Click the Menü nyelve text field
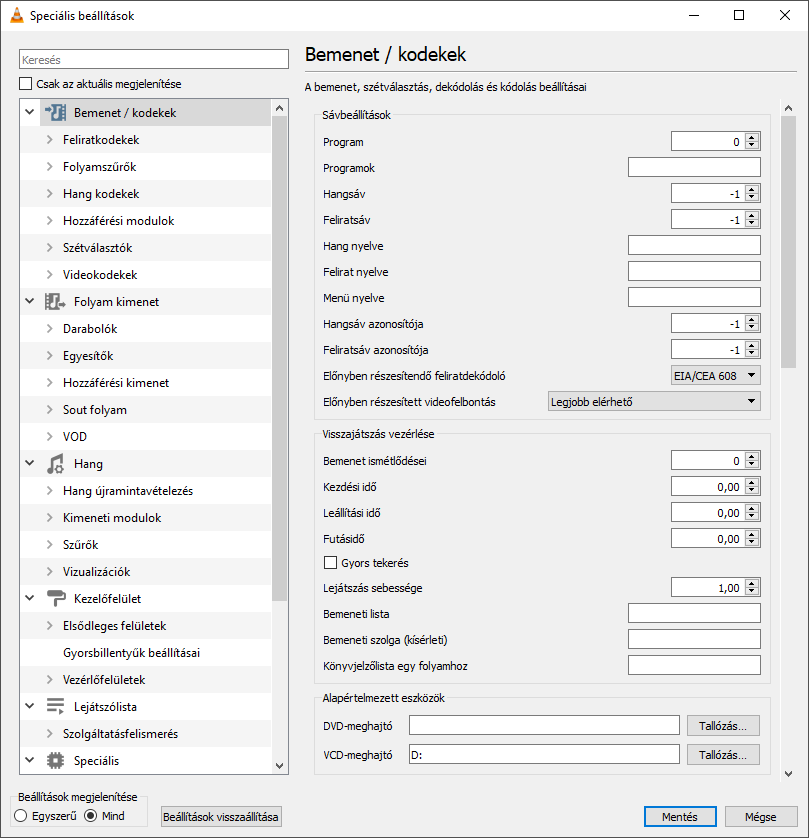809x838 pixels. [694, 297]
